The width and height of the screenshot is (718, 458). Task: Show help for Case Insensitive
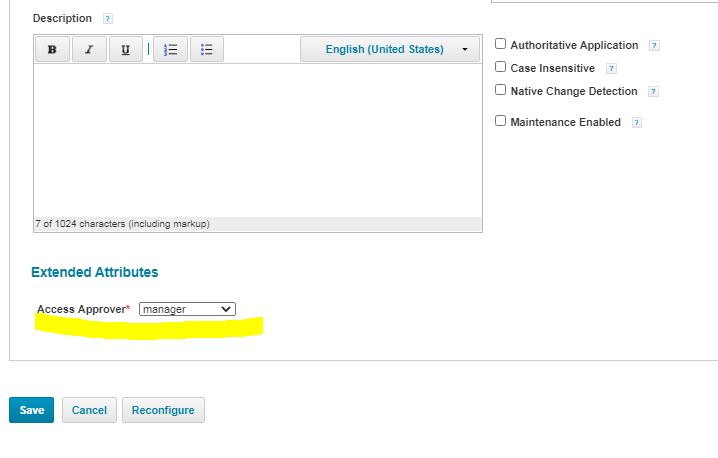[611, 69]
